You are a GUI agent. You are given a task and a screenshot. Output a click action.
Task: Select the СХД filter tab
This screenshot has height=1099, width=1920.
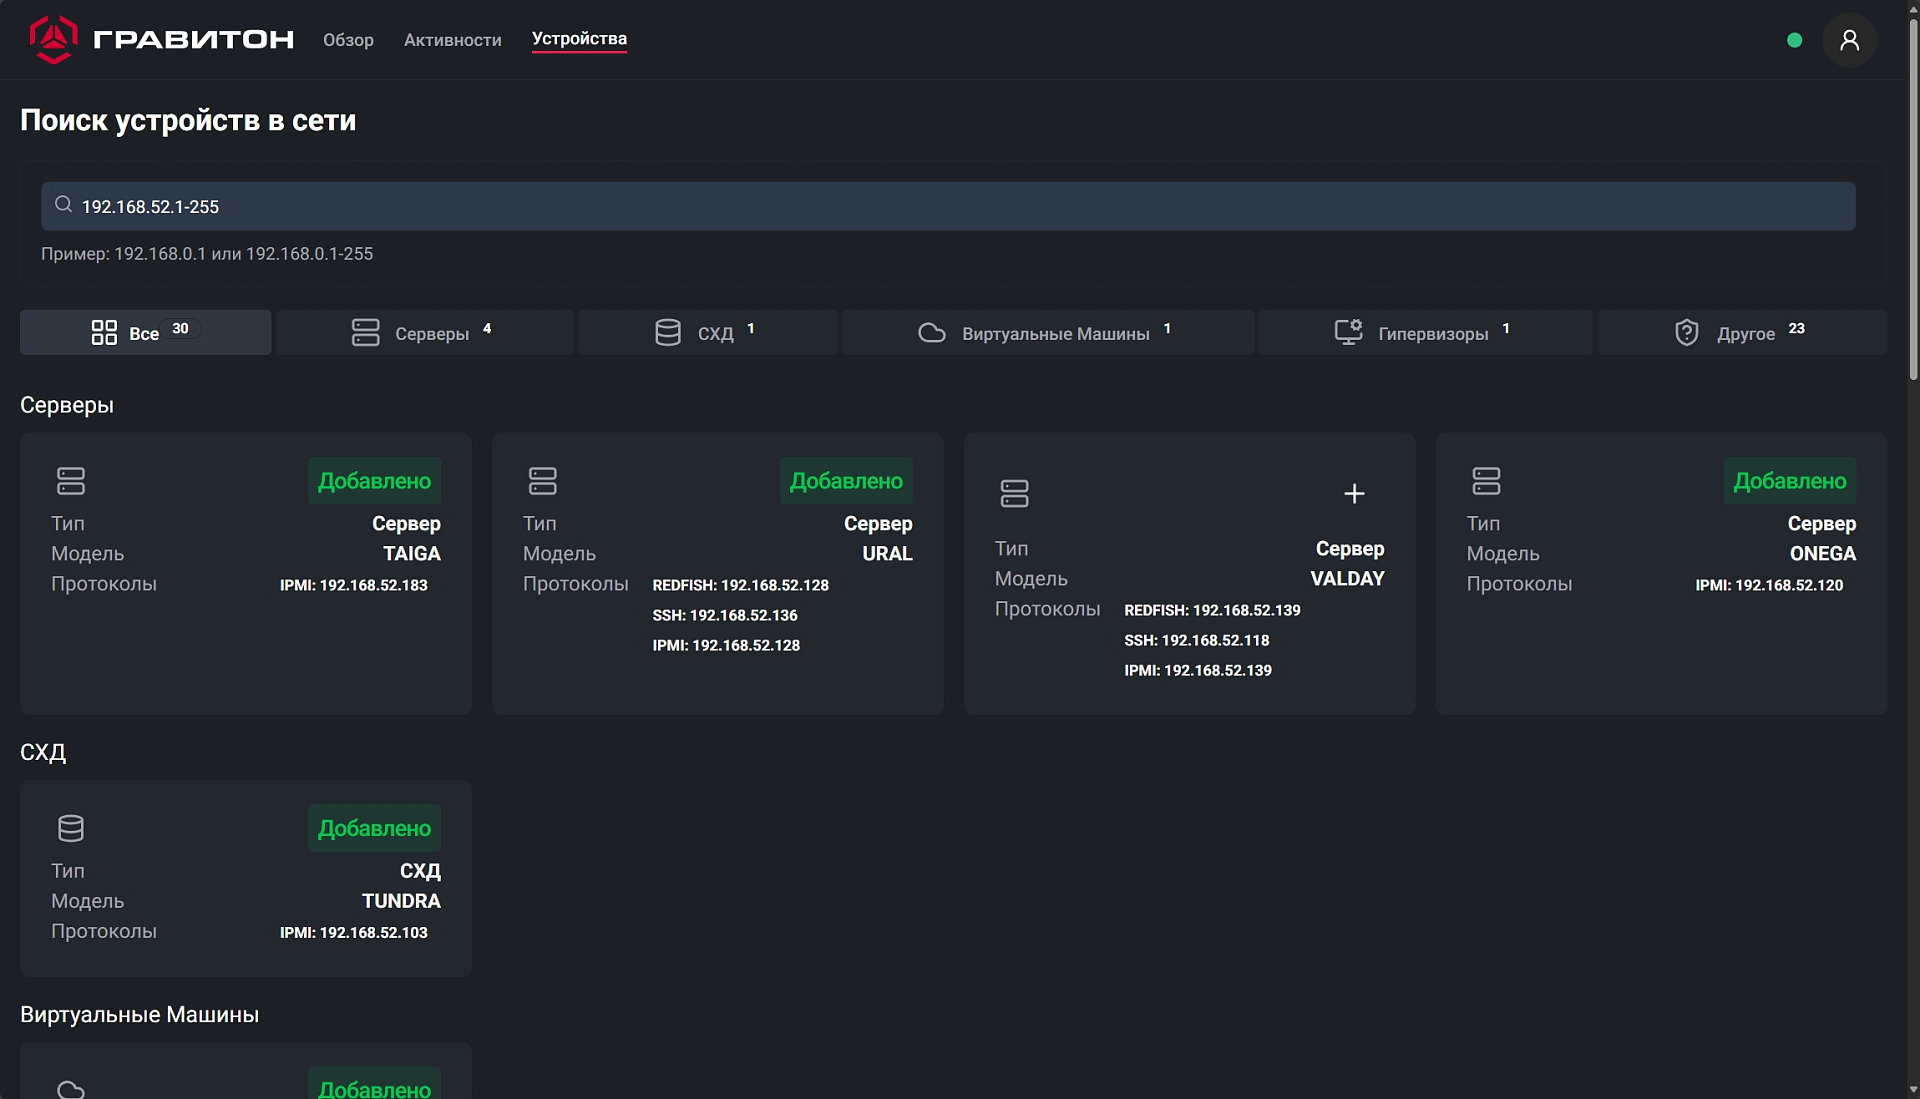(707, 333)
